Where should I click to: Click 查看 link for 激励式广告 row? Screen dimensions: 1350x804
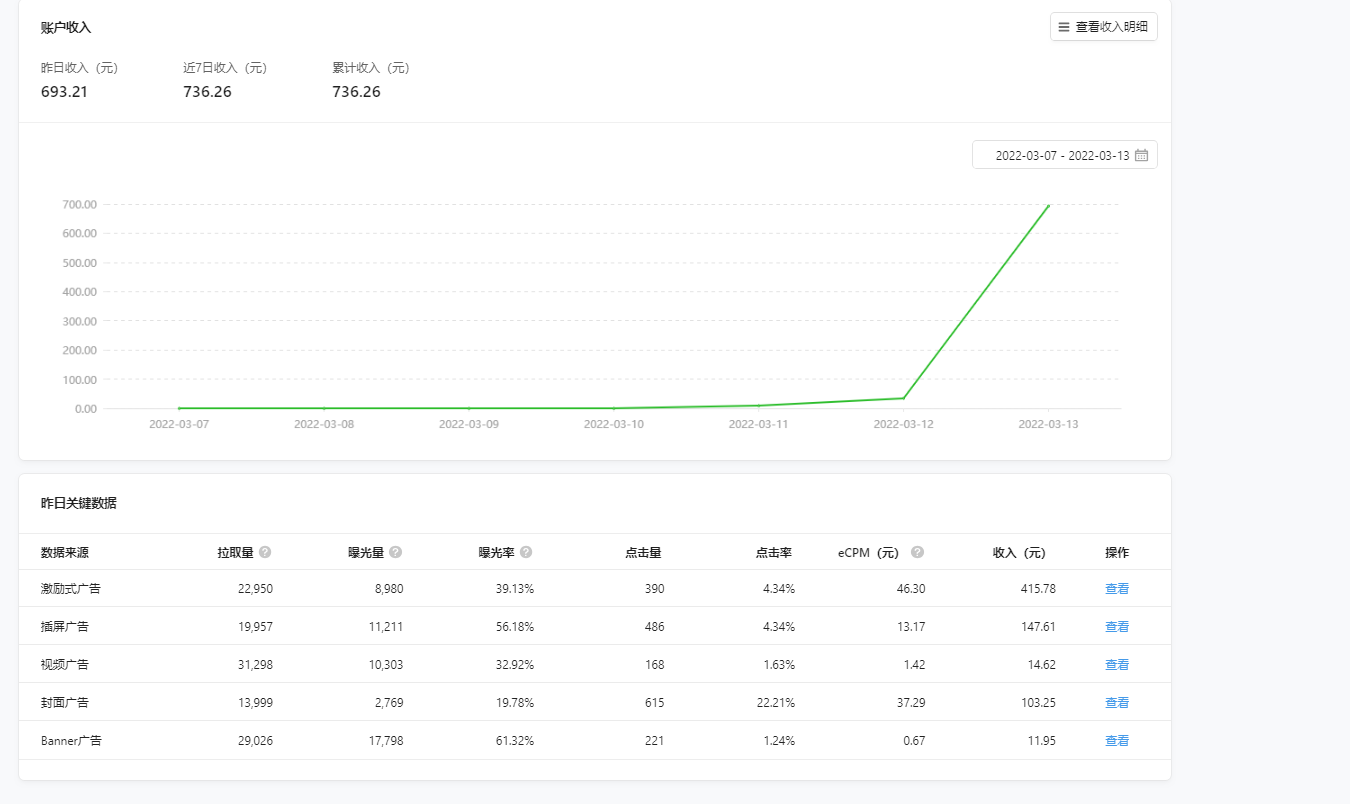click(1117, 589)
